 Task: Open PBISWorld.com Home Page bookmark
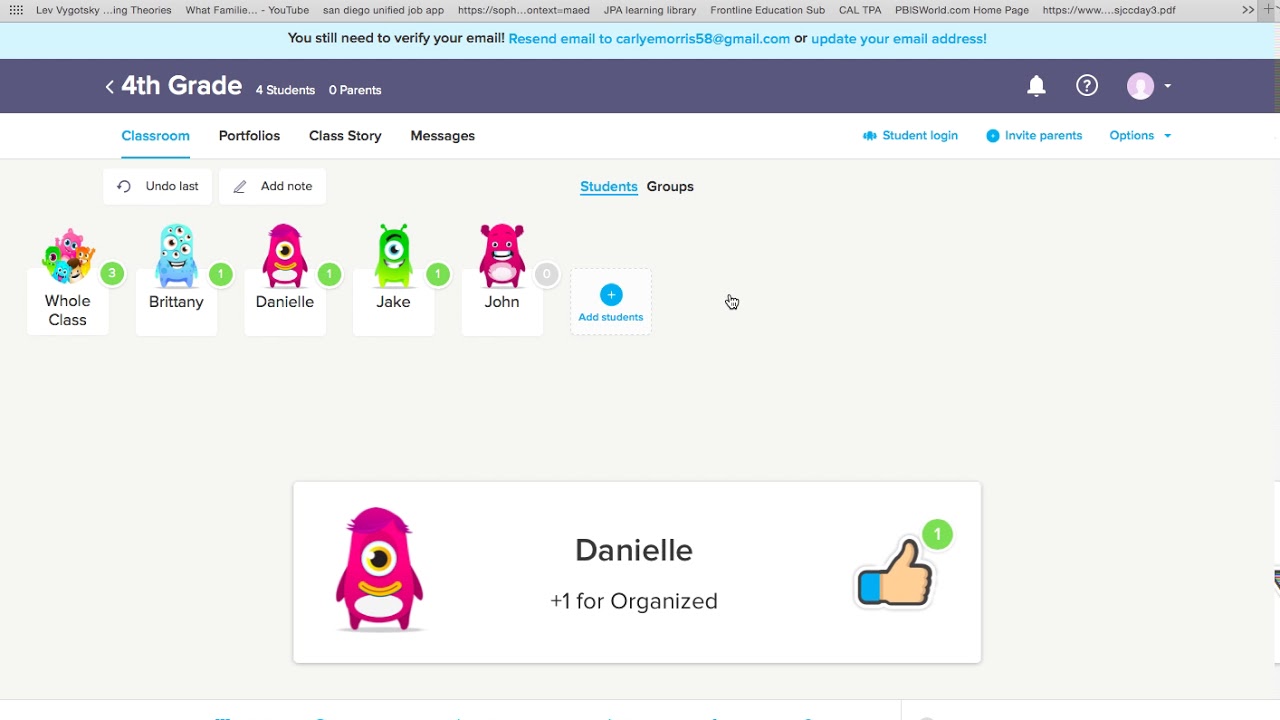point(962,10)
